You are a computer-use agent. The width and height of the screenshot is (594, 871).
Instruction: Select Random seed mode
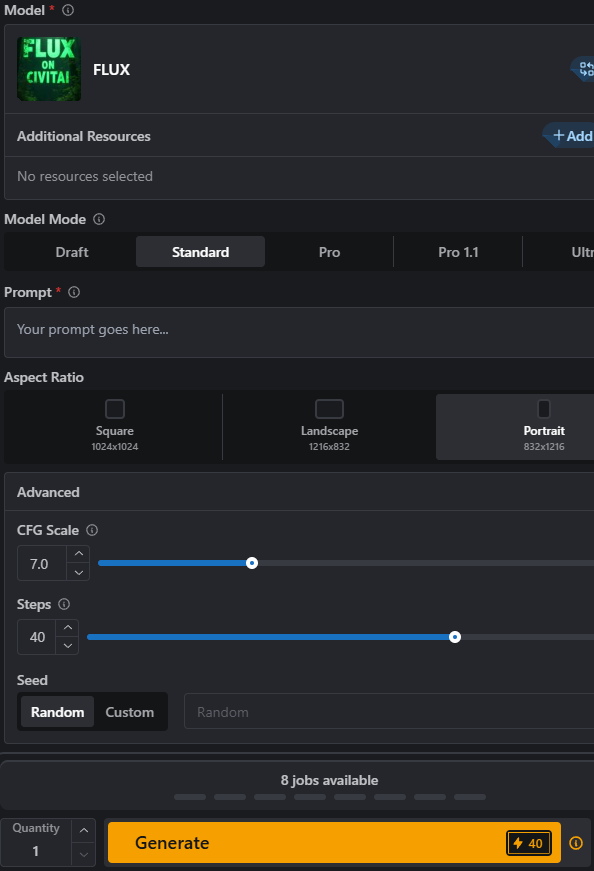pyautogui.click(x=57, y=712)
